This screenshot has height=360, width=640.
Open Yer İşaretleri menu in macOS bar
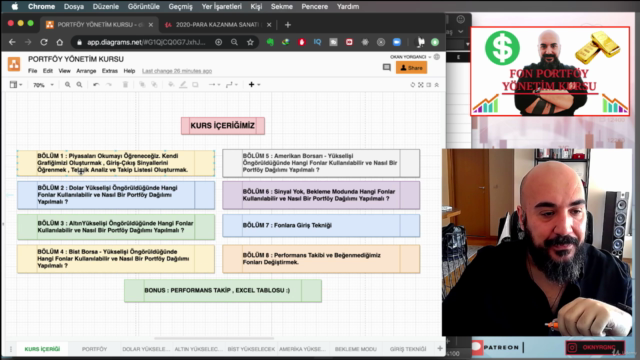click(221, 7)
